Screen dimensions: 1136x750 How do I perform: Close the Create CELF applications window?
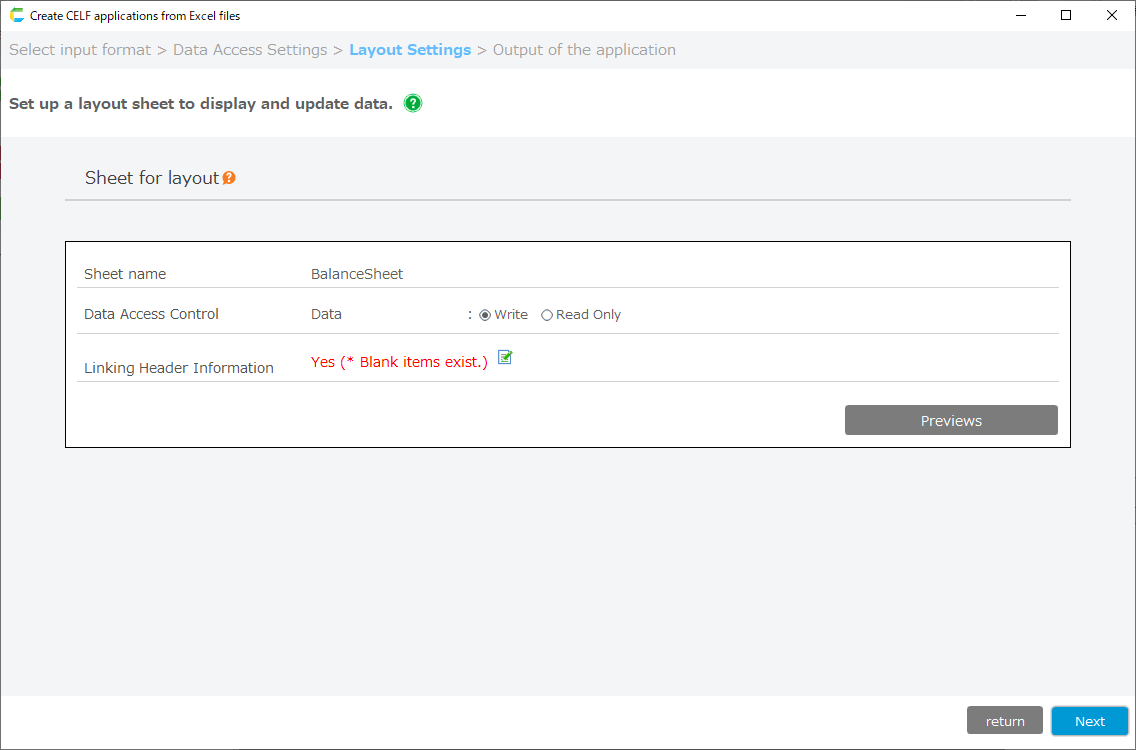(x=1112, y=15)
